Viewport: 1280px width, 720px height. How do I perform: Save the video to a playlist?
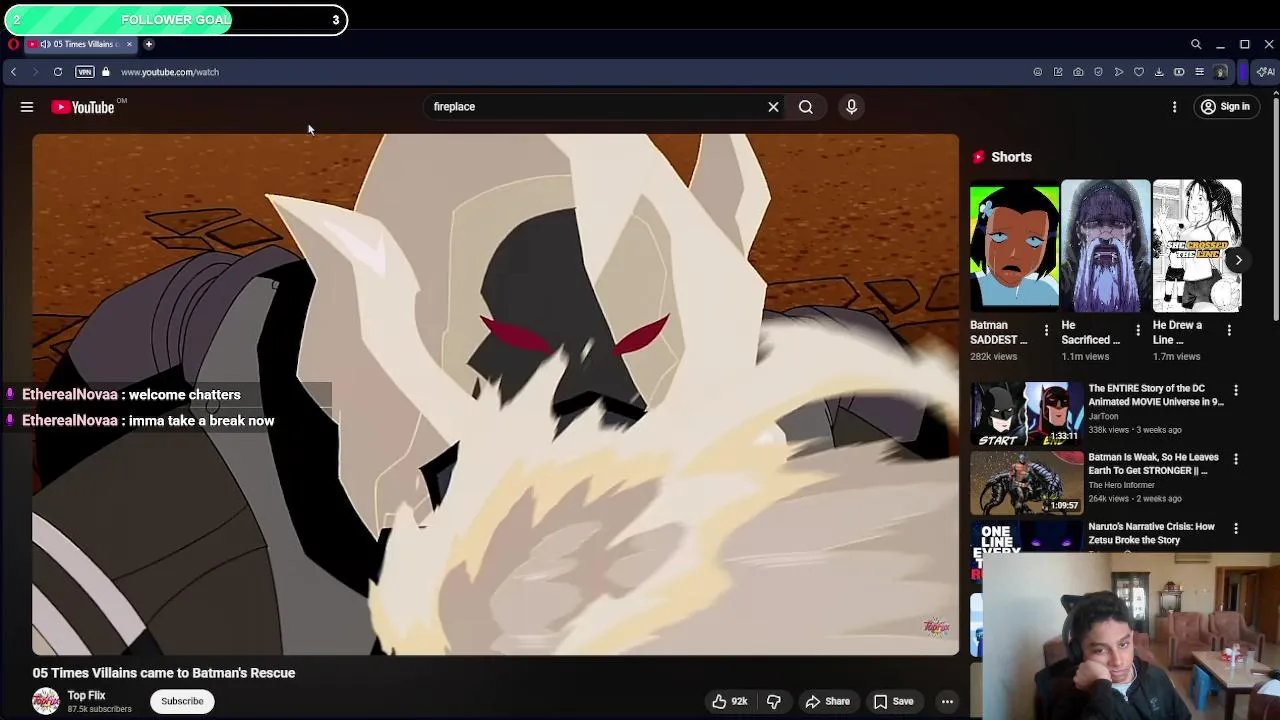893,702
